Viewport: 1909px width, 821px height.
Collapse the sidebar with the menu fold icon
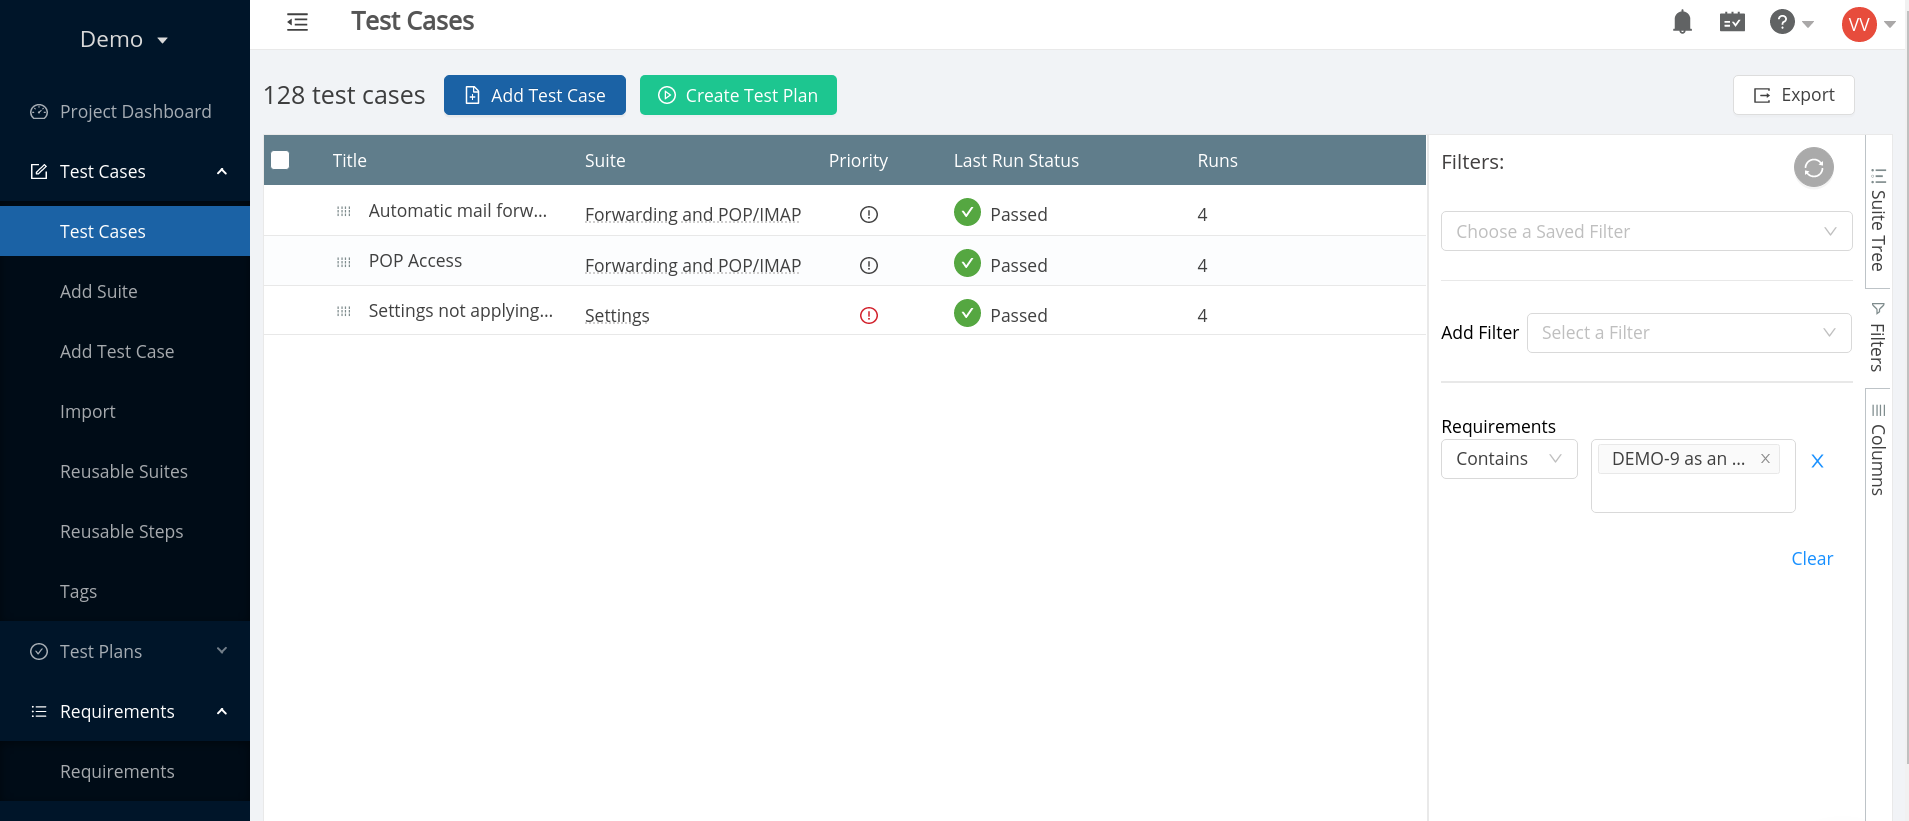click(x=297, y=22)
